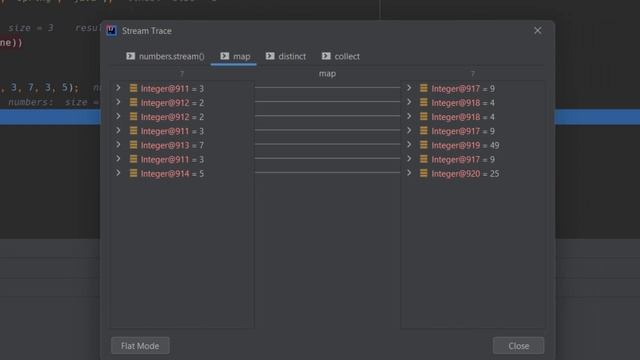Click the IntelliJ logo in Stream Trace title
640x360 pixels.
pyautogui.click(x=111, y=31)
